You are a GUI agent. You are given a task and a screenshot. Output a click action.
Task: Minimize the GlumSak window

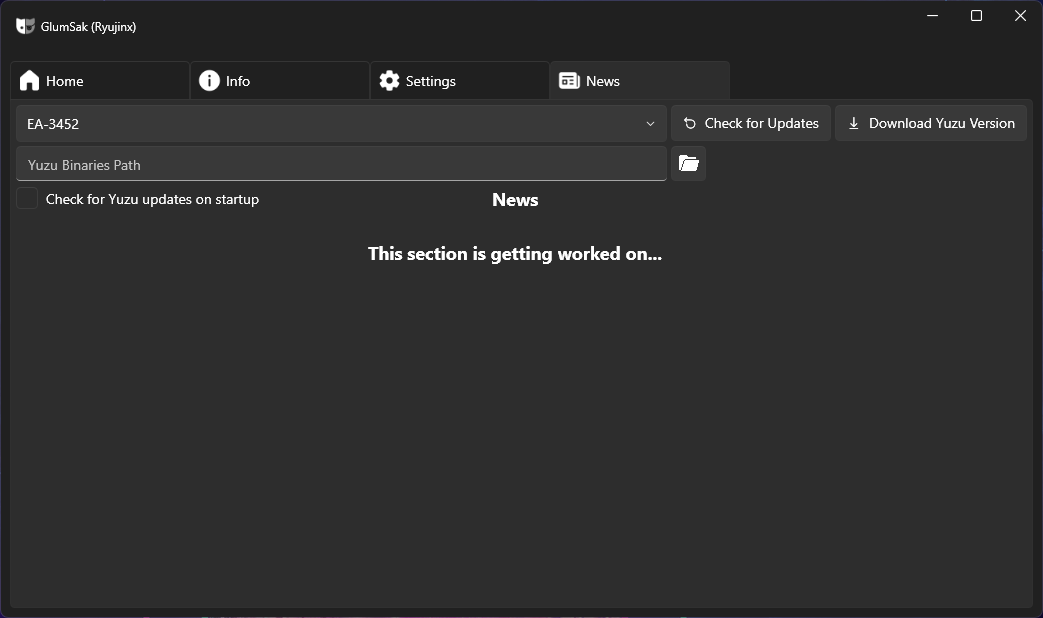pos(933,15)
